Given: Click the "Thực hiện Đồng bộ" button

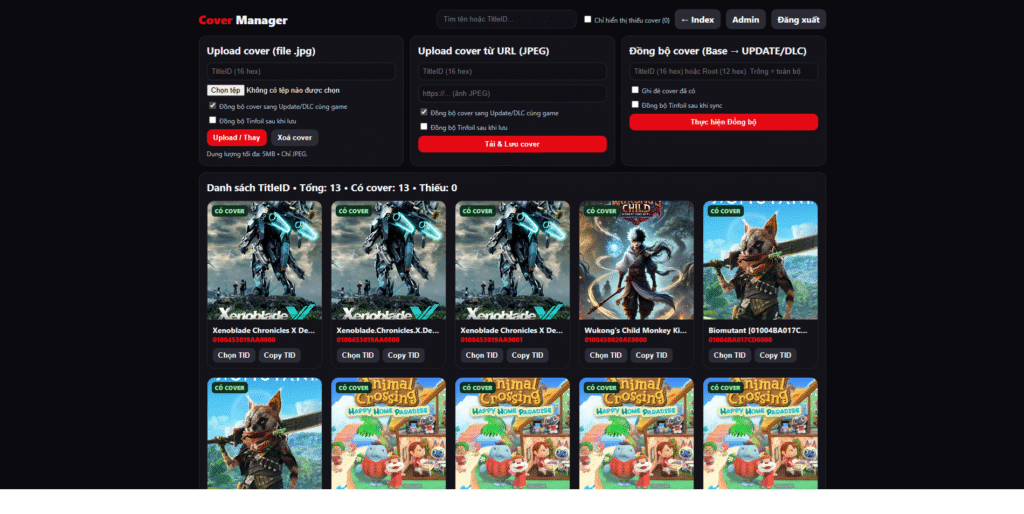Looking at the screenshot, I should pyautogui.click(x=723, y=122).
